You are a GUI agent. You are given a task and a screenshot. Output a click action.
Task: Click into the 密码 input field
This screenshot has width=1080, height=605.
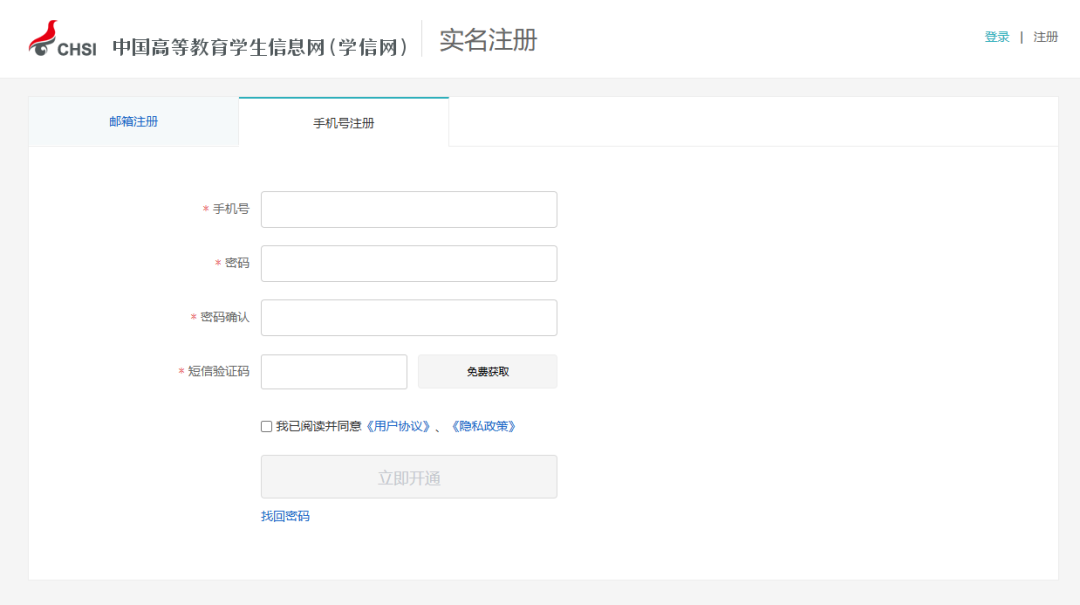[x=409, y=264]
